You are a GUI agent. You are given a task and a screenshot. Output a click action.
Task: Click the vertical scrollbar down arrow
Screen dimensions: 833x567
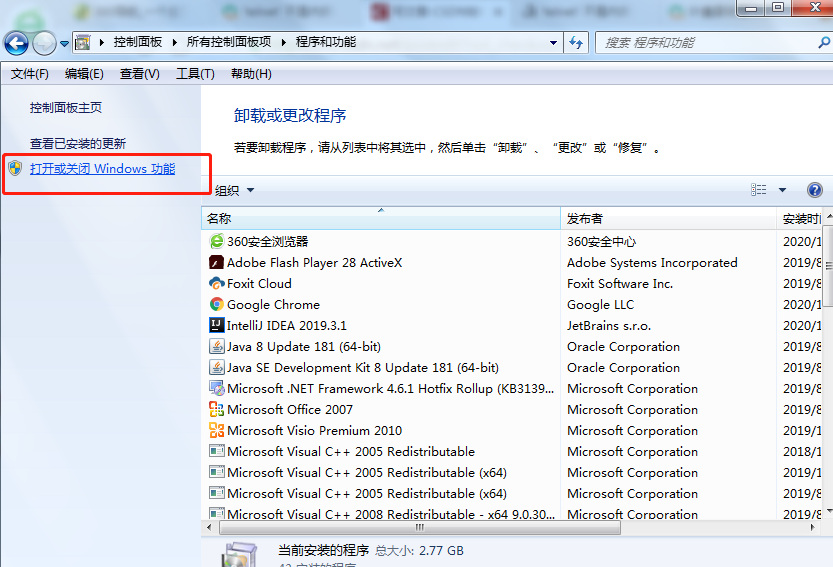point(829,512)
